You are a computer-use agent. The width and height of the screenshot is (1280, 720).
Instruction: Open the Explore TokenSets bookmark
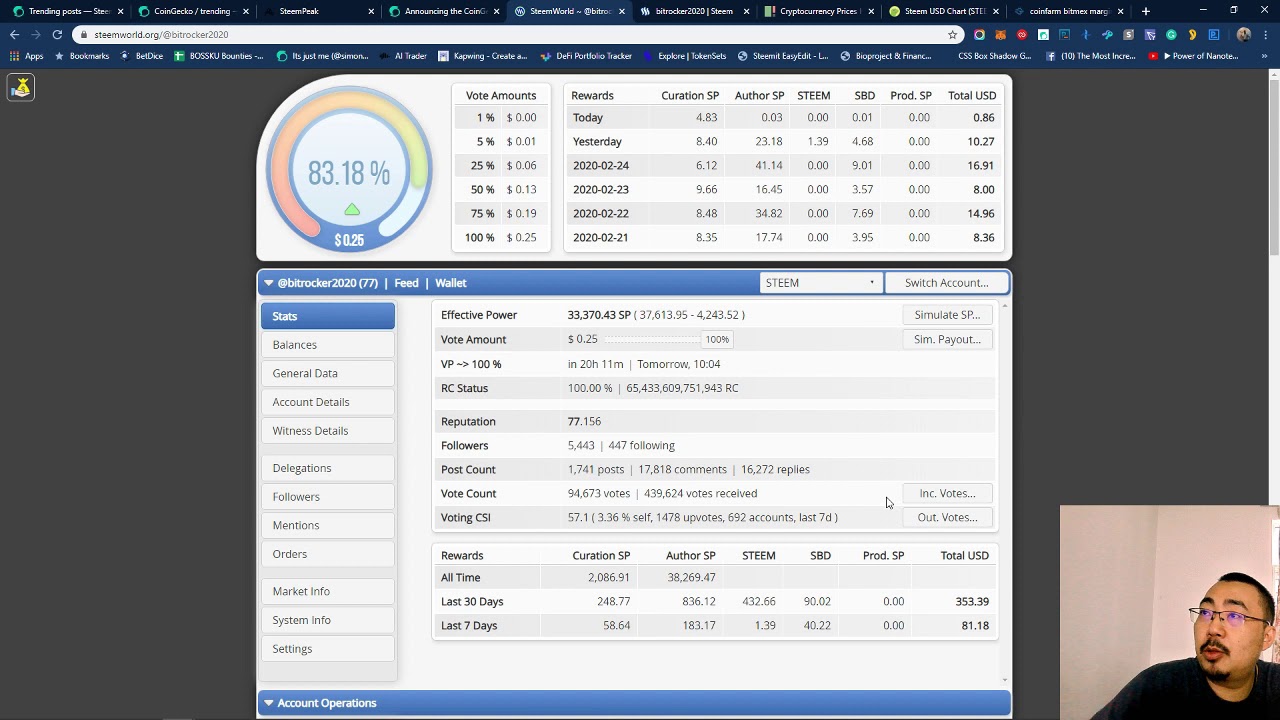tap(684, 56)
